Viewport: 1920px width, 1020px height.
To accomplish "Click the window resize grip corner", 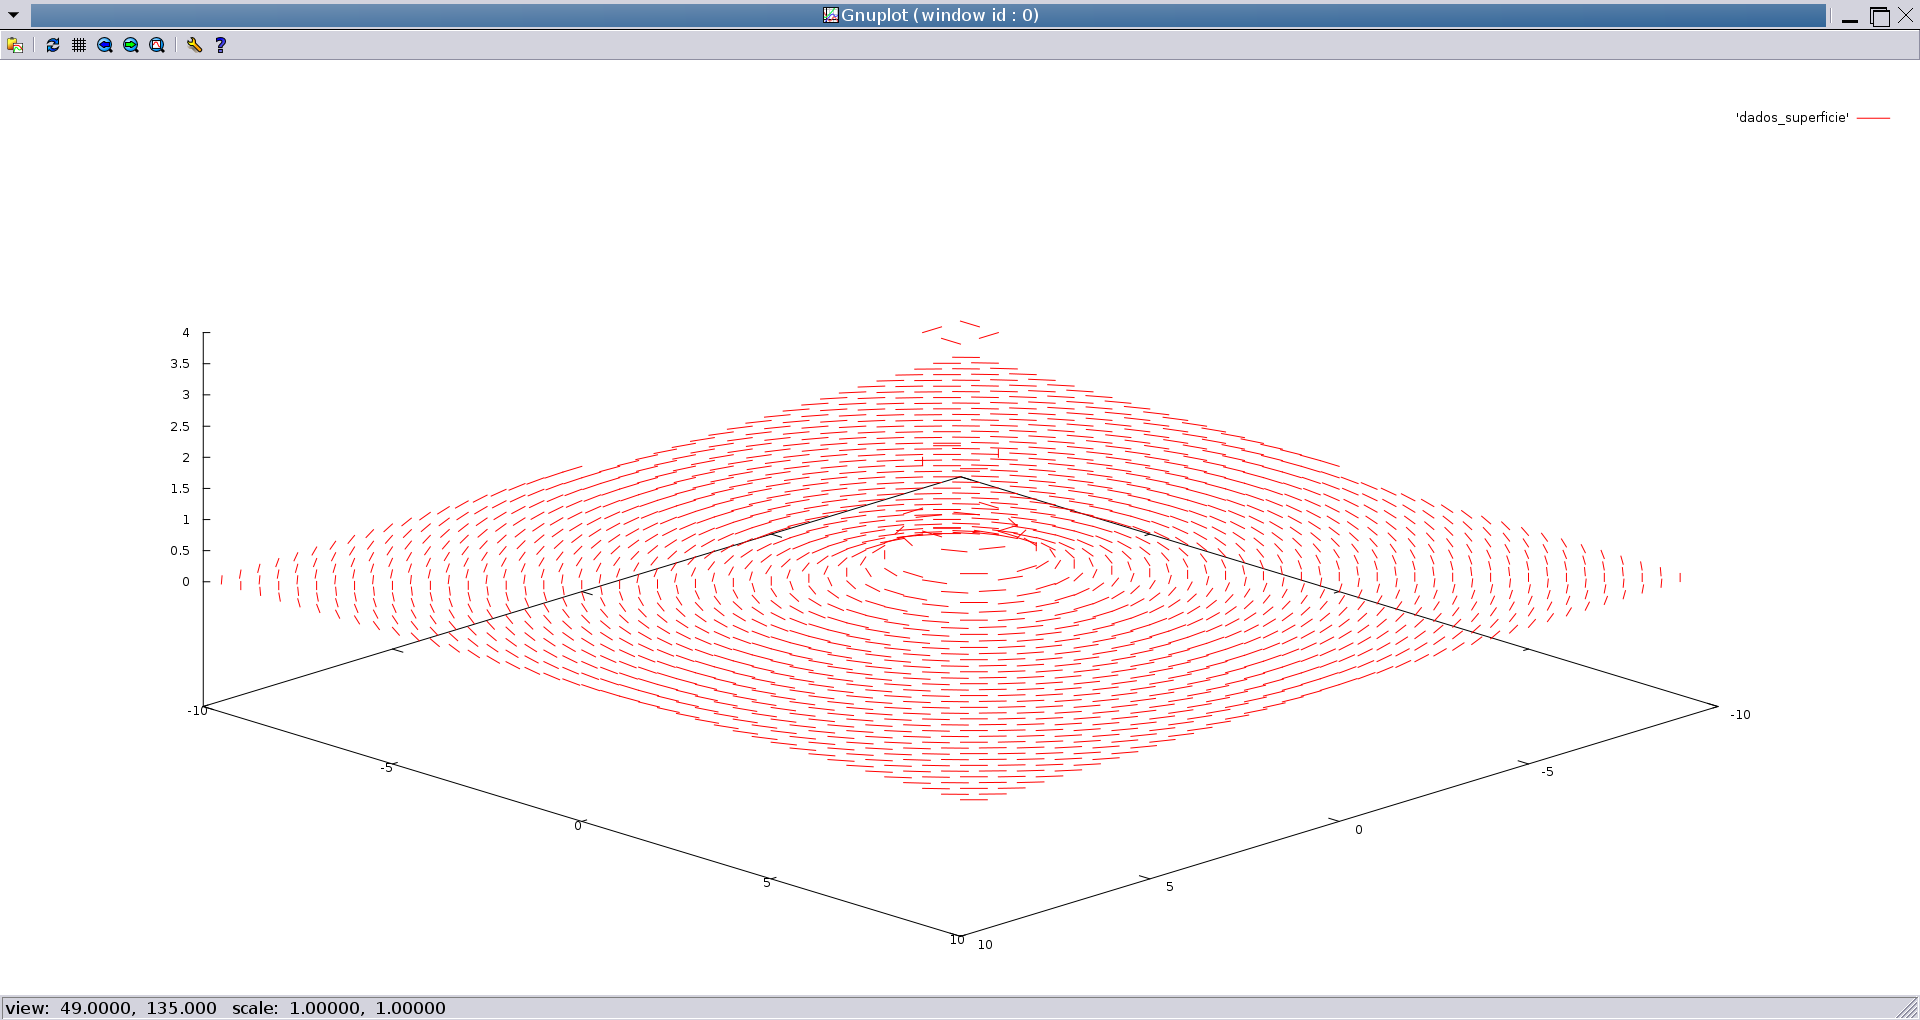I will point(1908,1009).
